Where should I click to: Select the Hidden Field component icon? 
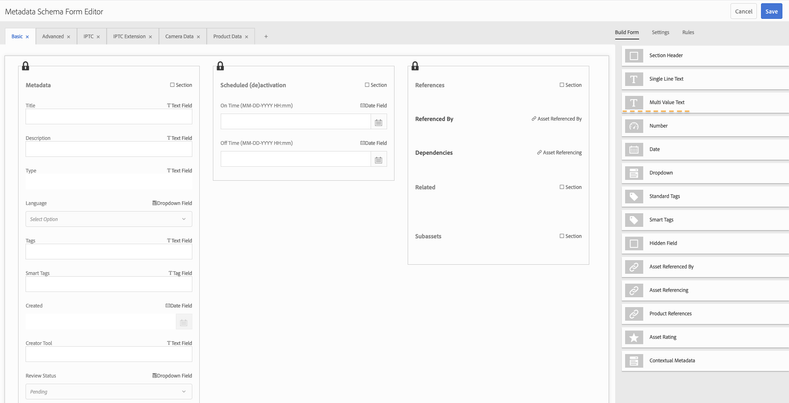(634, 244)
